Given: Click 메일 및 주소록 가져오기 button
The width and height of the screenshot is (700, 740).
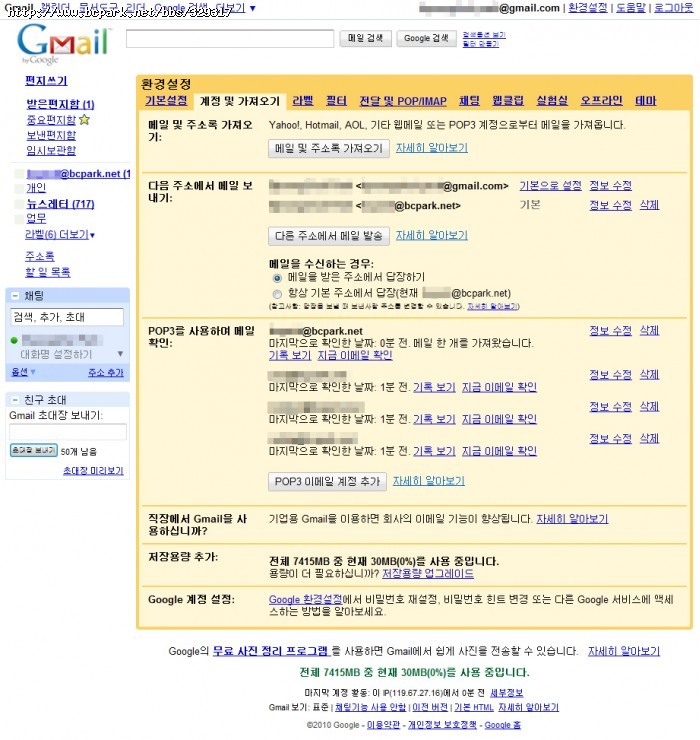Looking at the screenshot, I should (329, 148).
